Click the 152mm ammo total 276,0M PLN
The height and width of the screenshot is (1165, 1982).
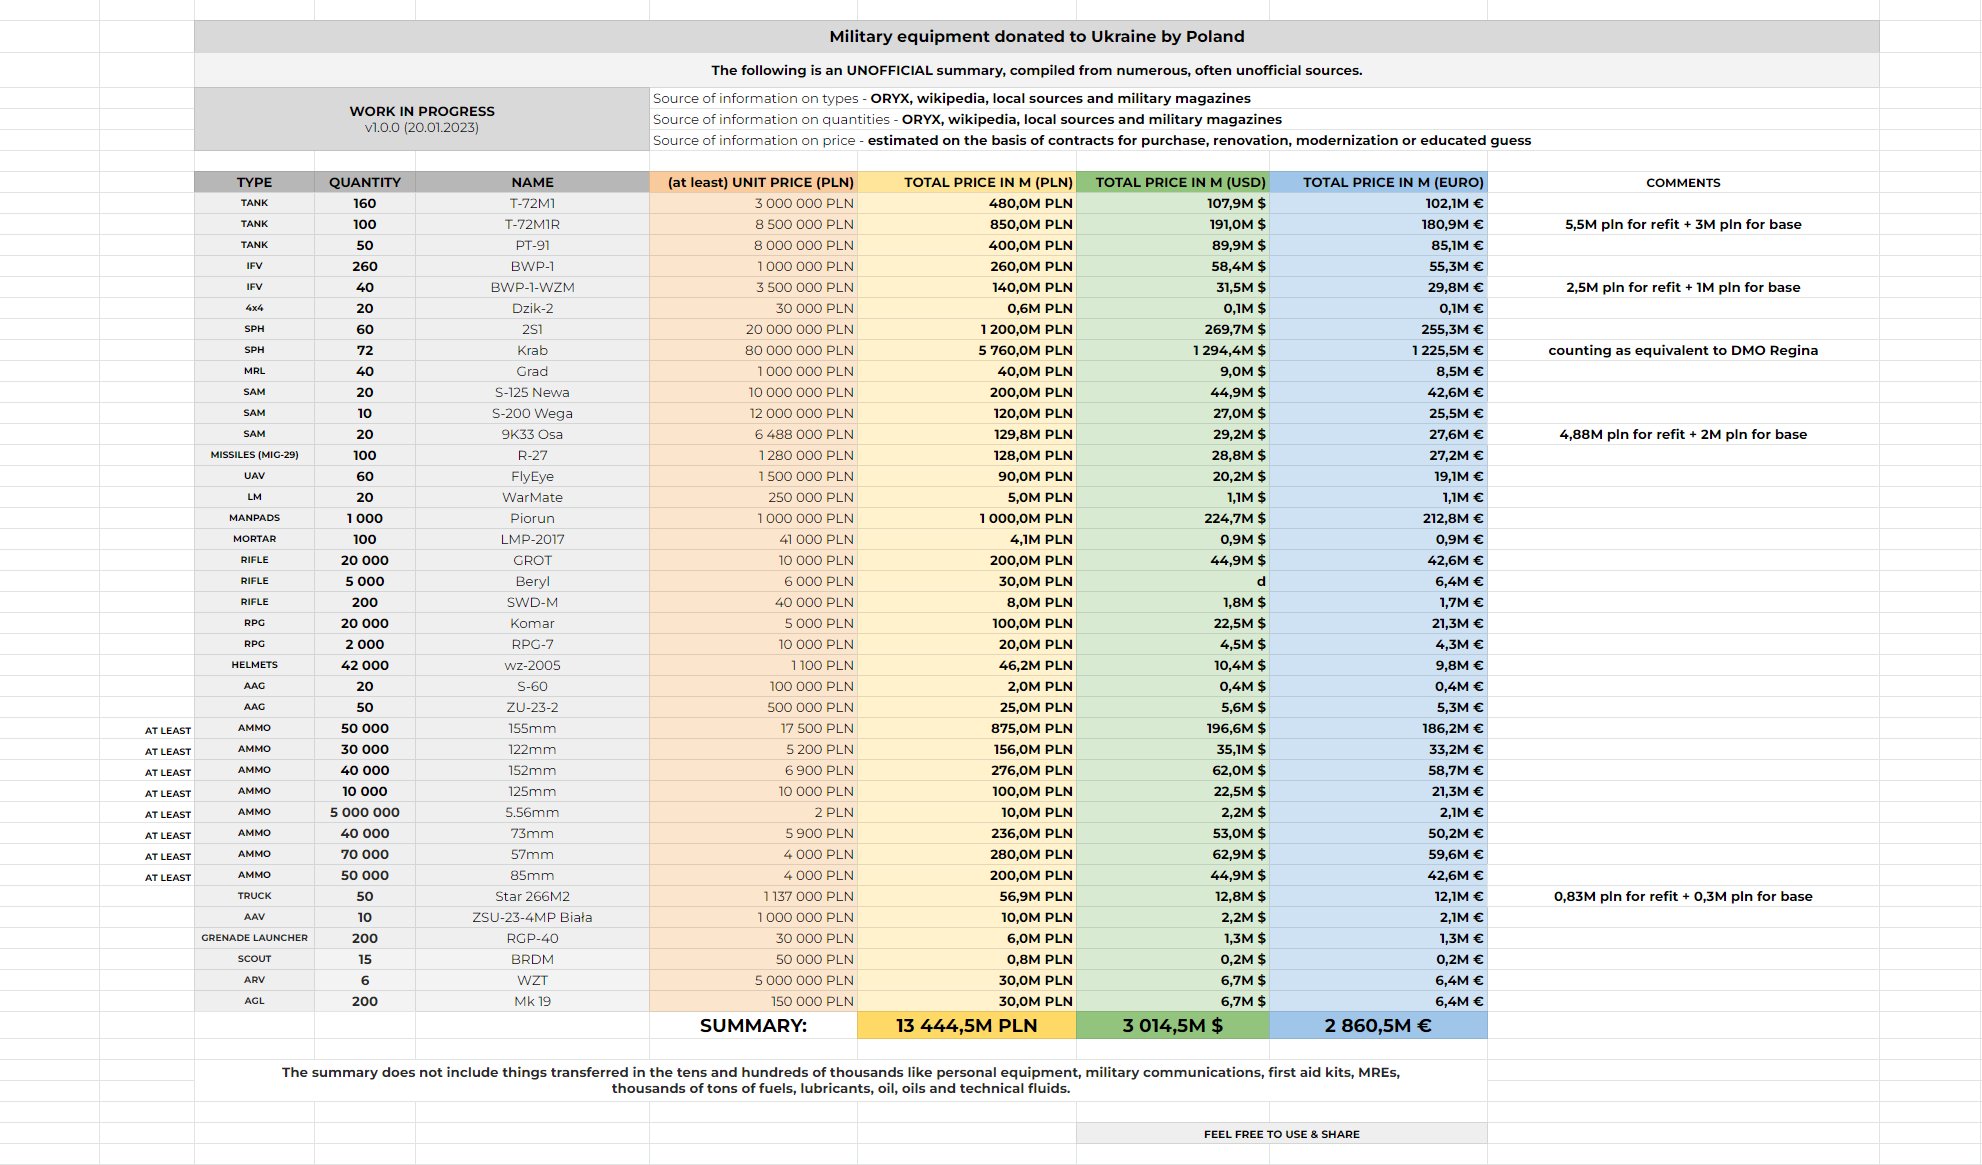[x=967, y=770]
